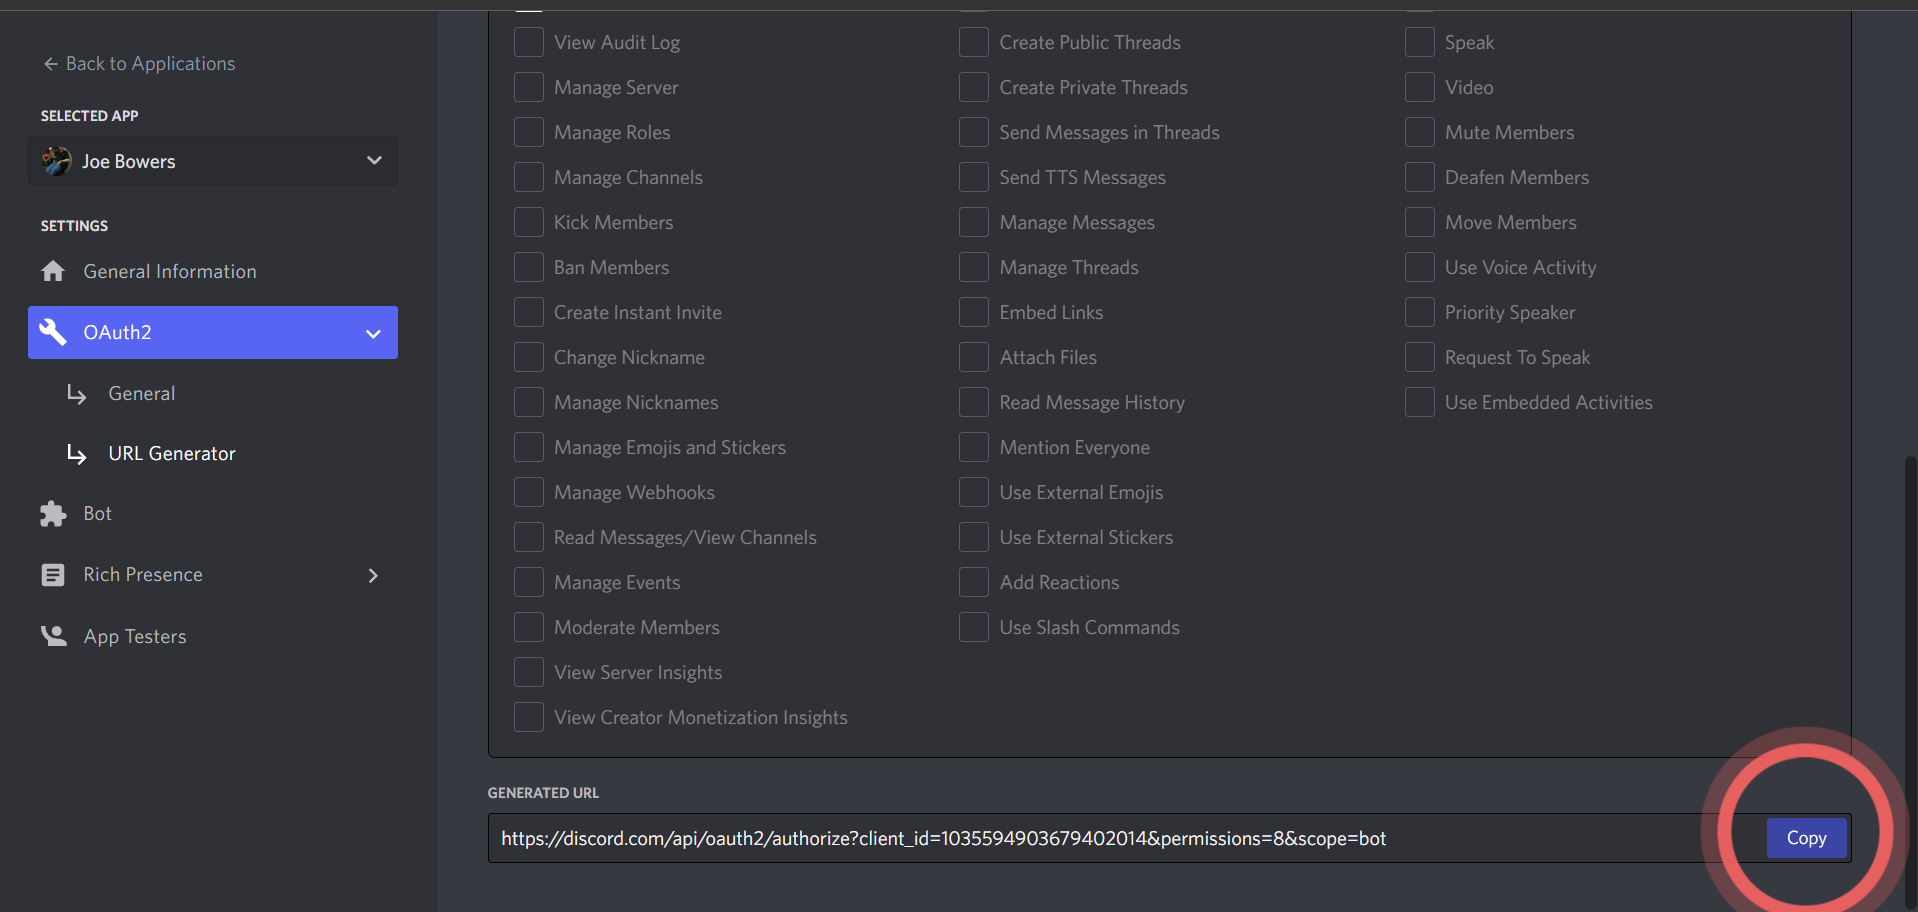This screenshot has height=912, width=1918.
Task: Enable View Server Insights
Action: coord(529,672)
